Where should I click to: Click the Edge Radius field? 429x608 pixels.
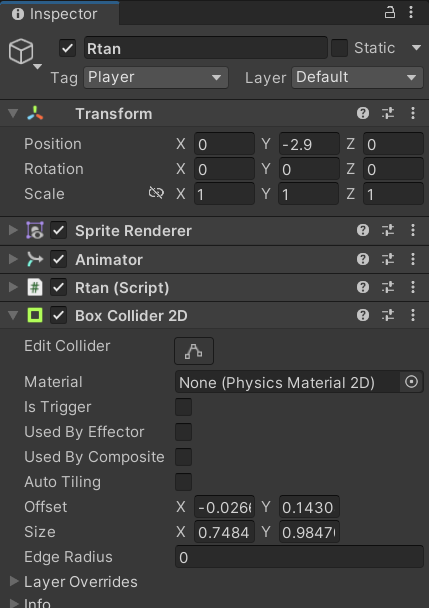click(299, 557)
